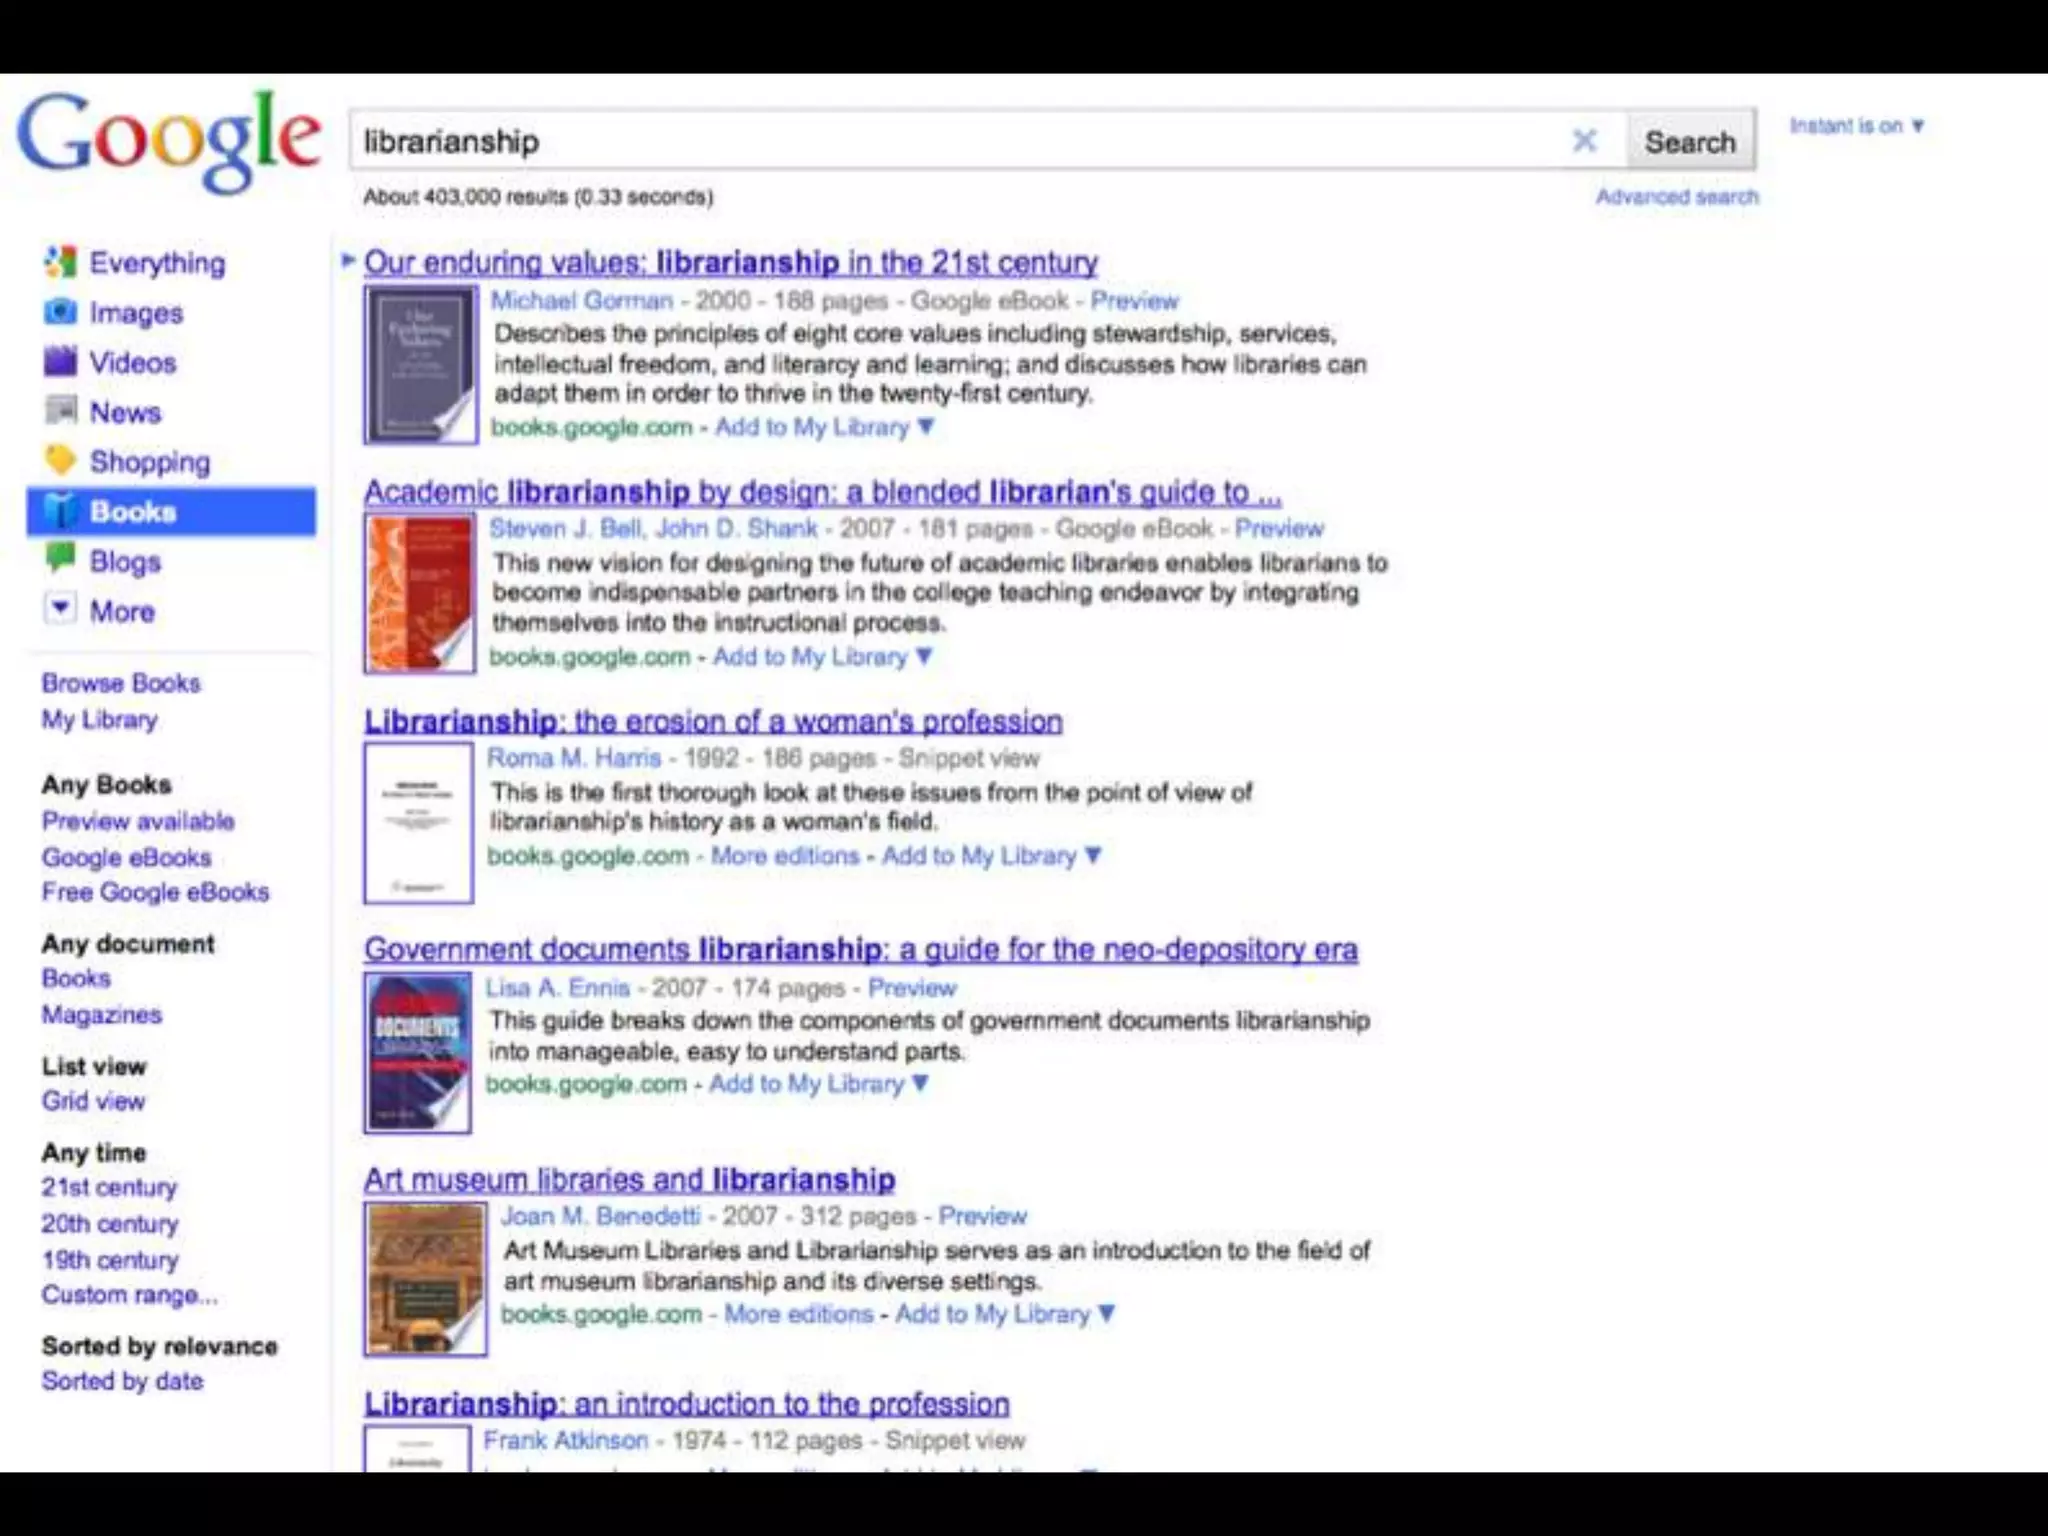Open Preview link for Lisa A. Ennis book
Image resolution: width=2048 pixels, height=1536 pixels.
tap(912, 988)
